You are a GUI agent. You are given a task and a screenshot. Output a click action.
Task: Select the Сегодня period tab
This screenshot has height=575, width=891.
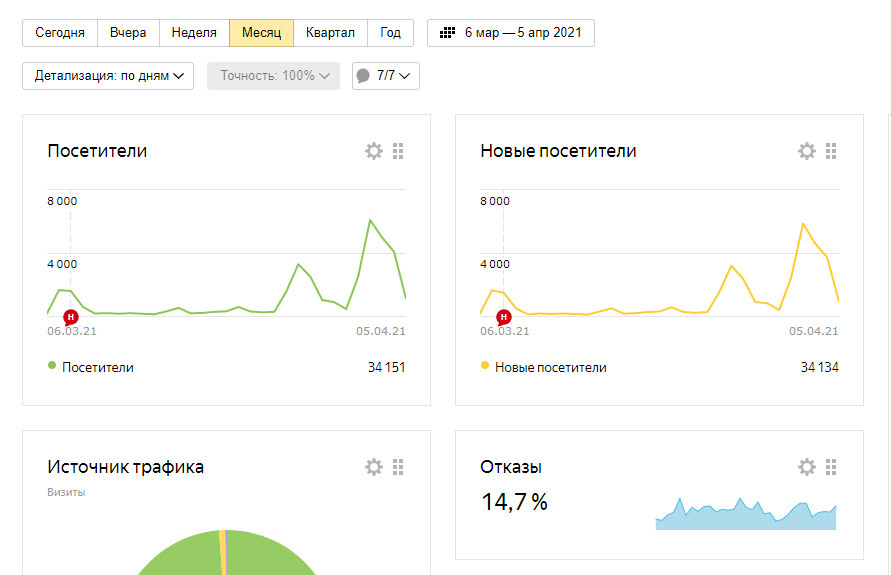(x=60, y=33)
